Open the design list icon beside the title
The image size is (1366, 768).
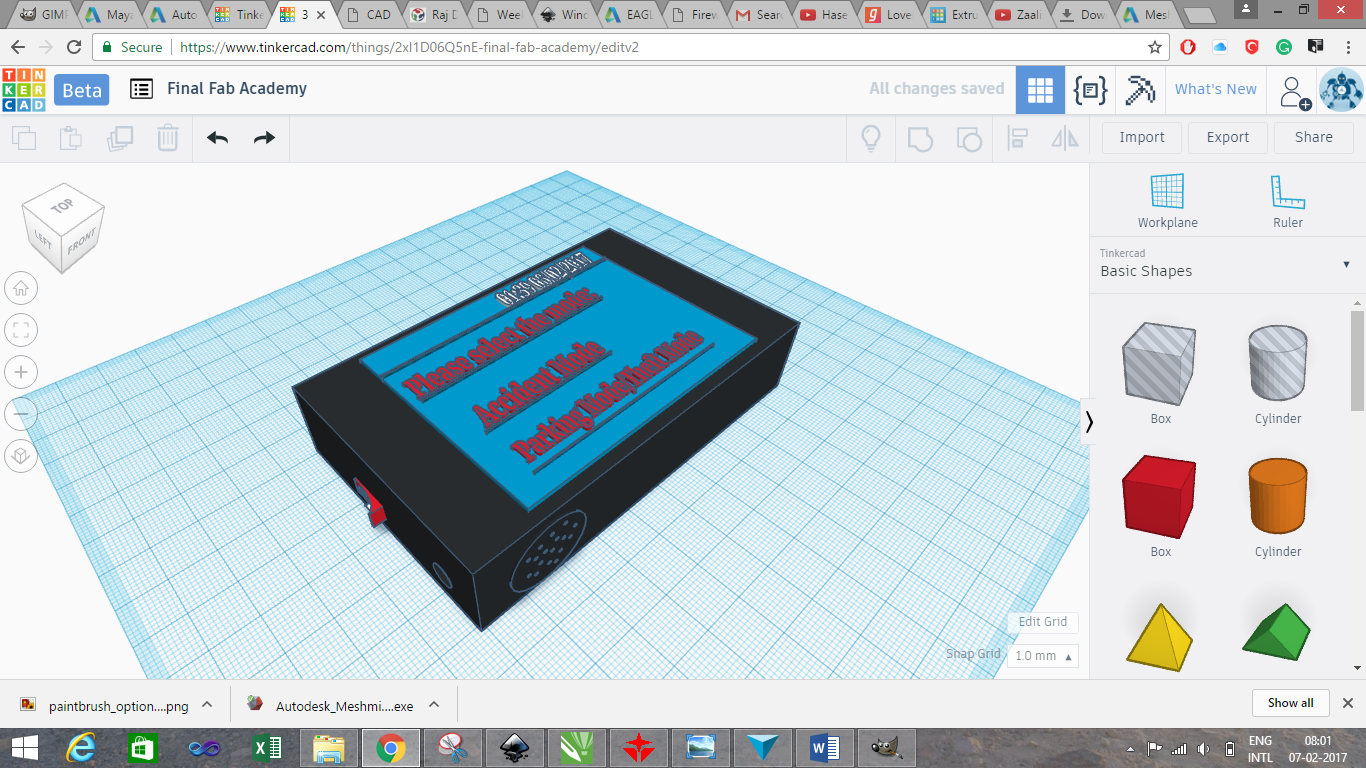[x=142, y=89]
